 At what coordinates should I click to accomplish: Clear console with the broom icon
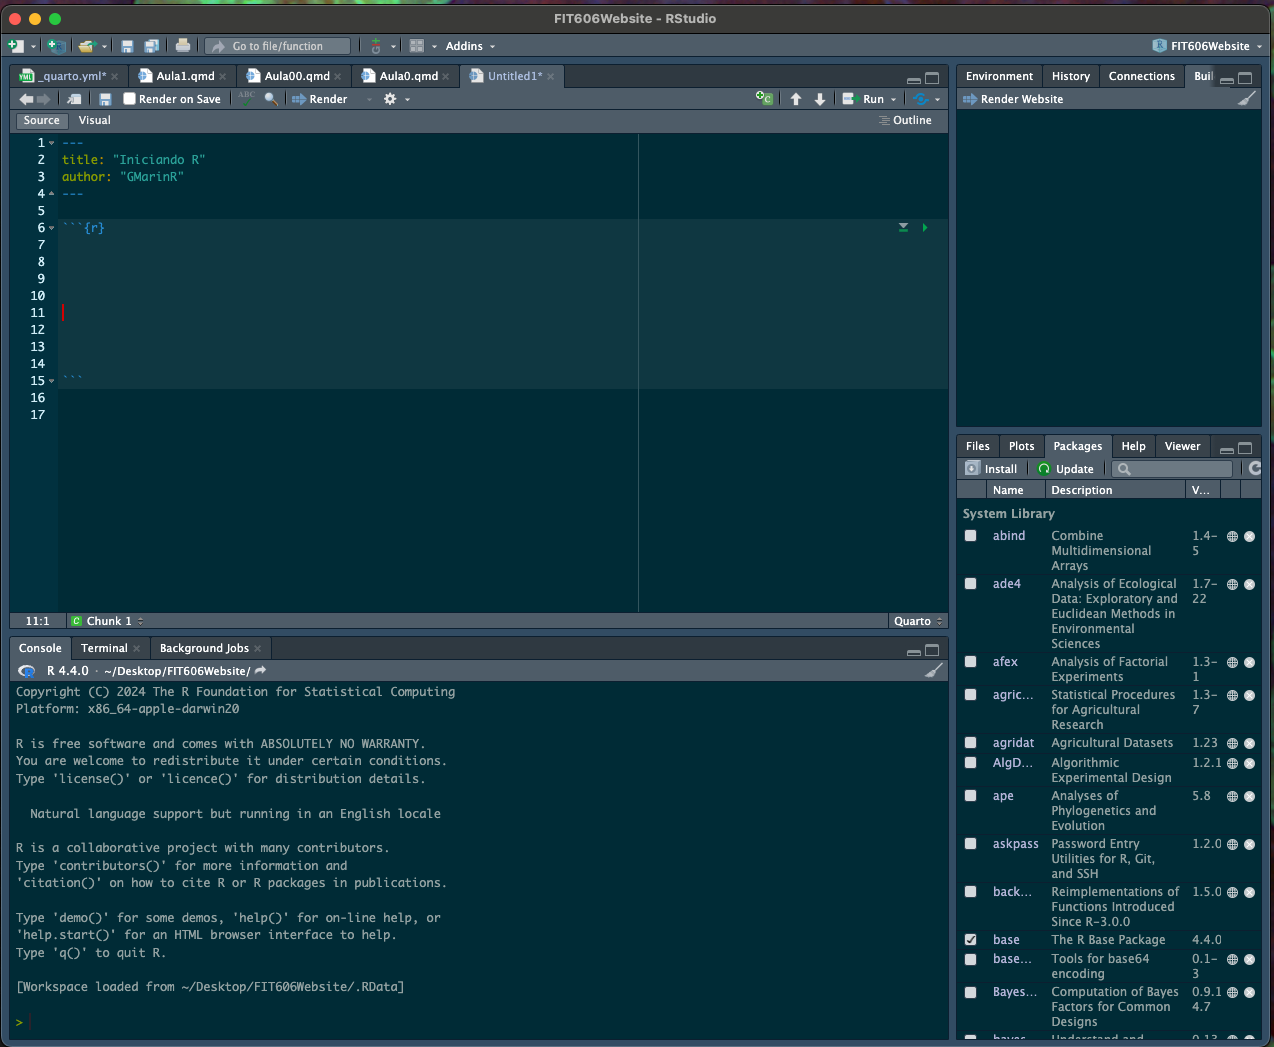933,671
